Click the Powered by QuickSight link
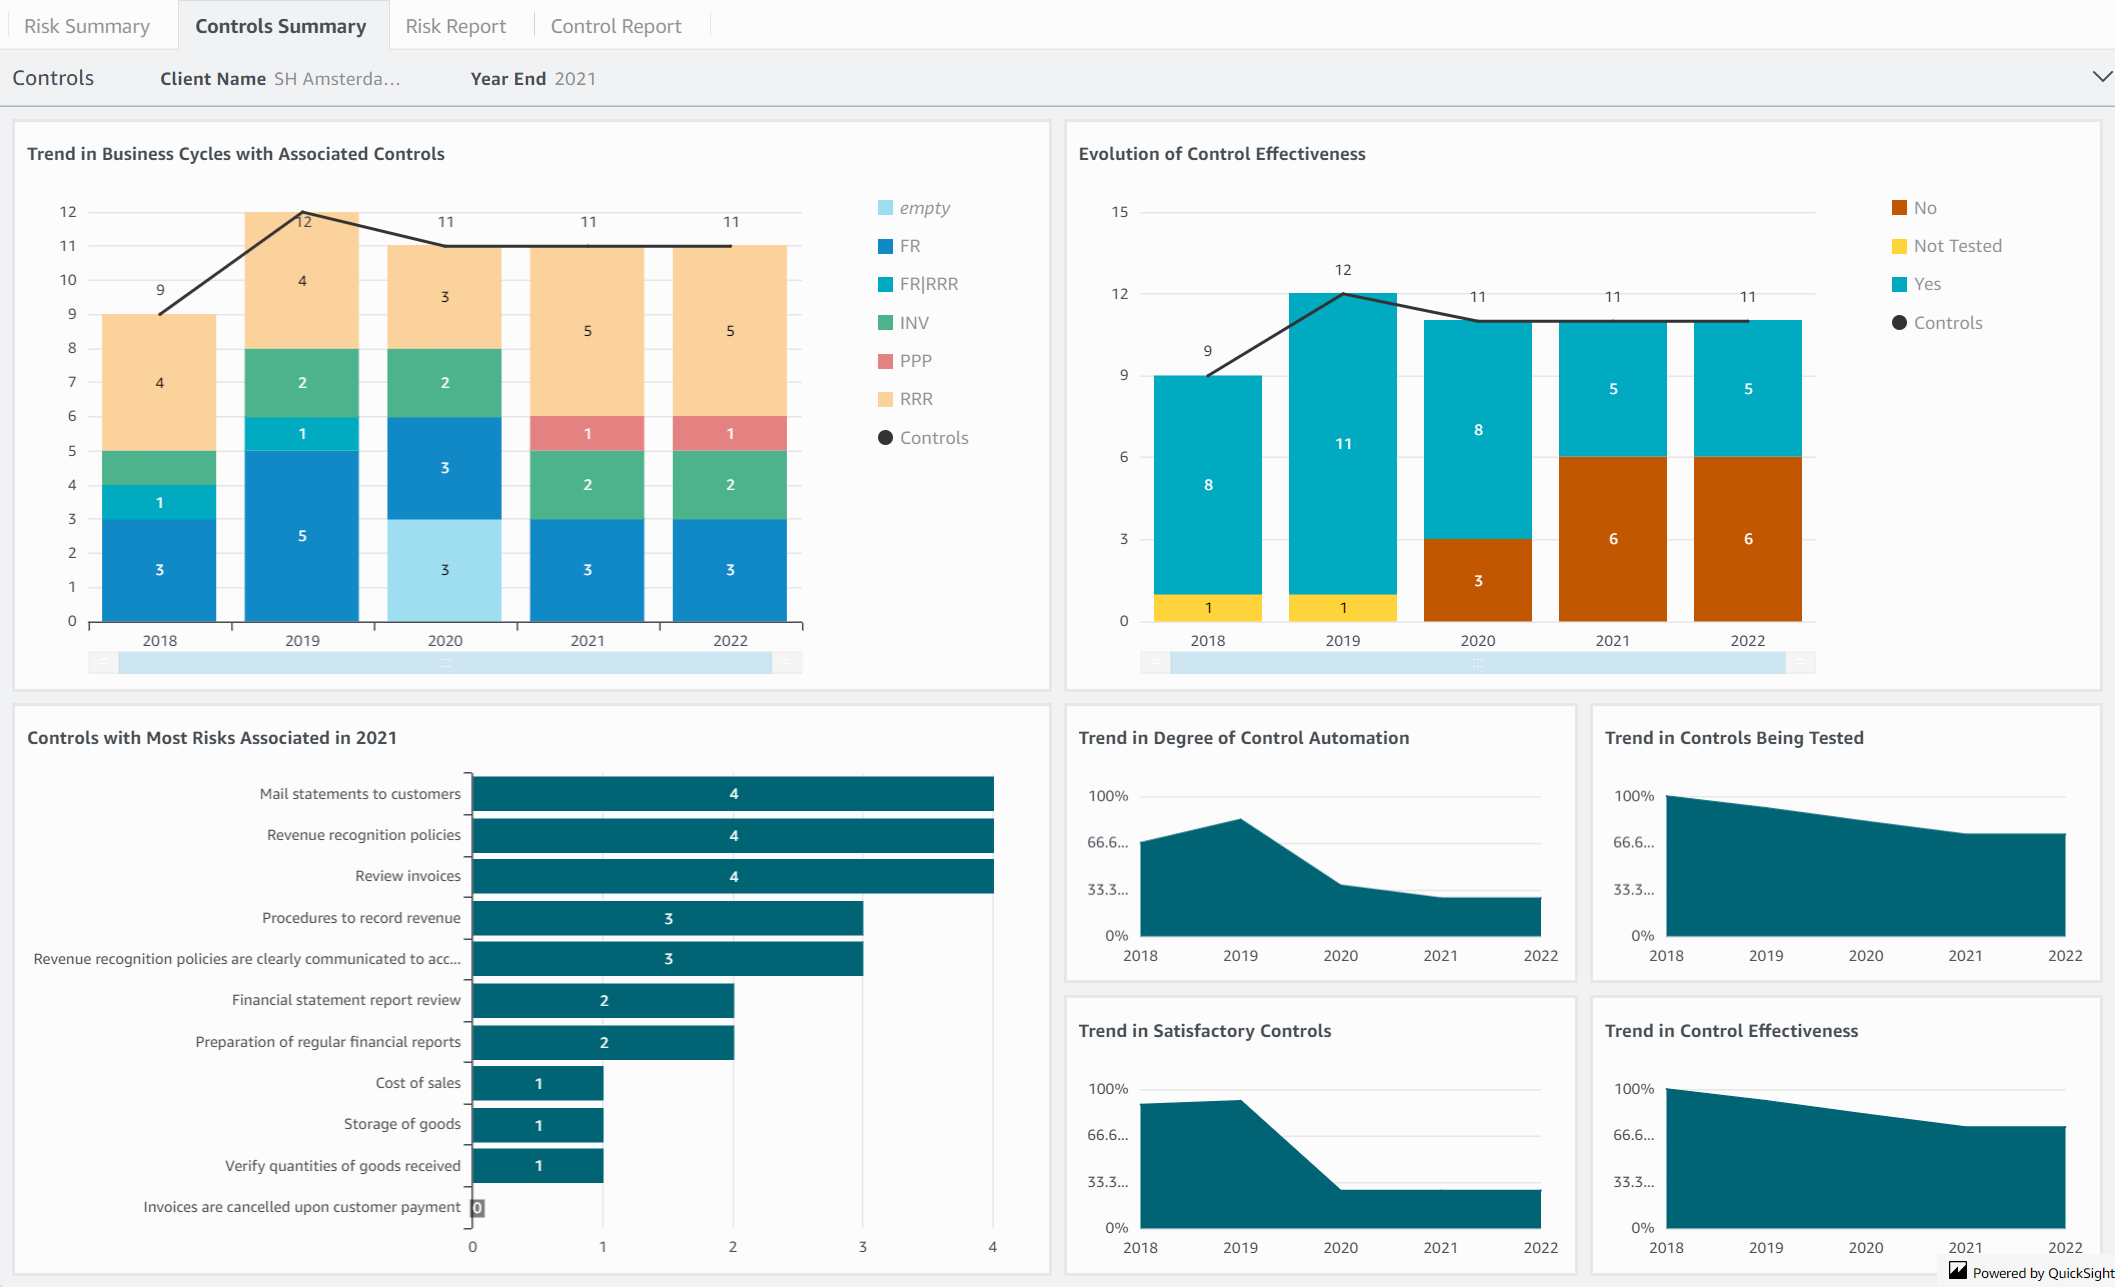This screenshot has width=2115, height=1287. click(x=2042, y=1273)
